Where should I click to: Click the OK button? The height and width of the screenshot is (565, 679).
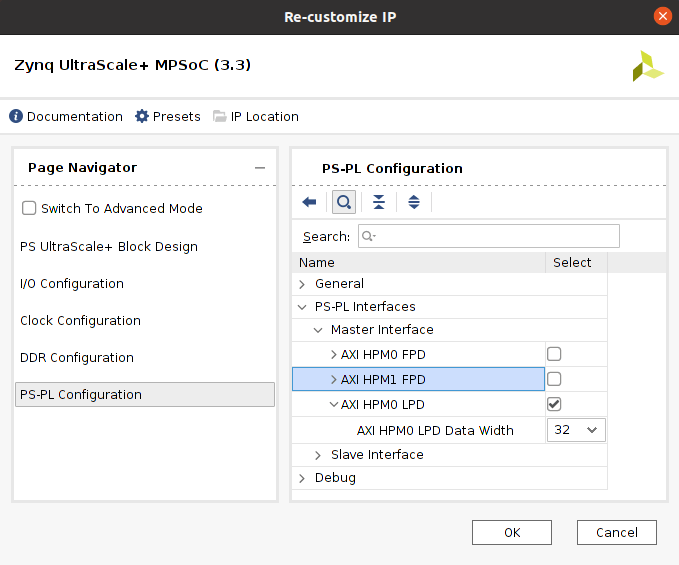[512, 533]
